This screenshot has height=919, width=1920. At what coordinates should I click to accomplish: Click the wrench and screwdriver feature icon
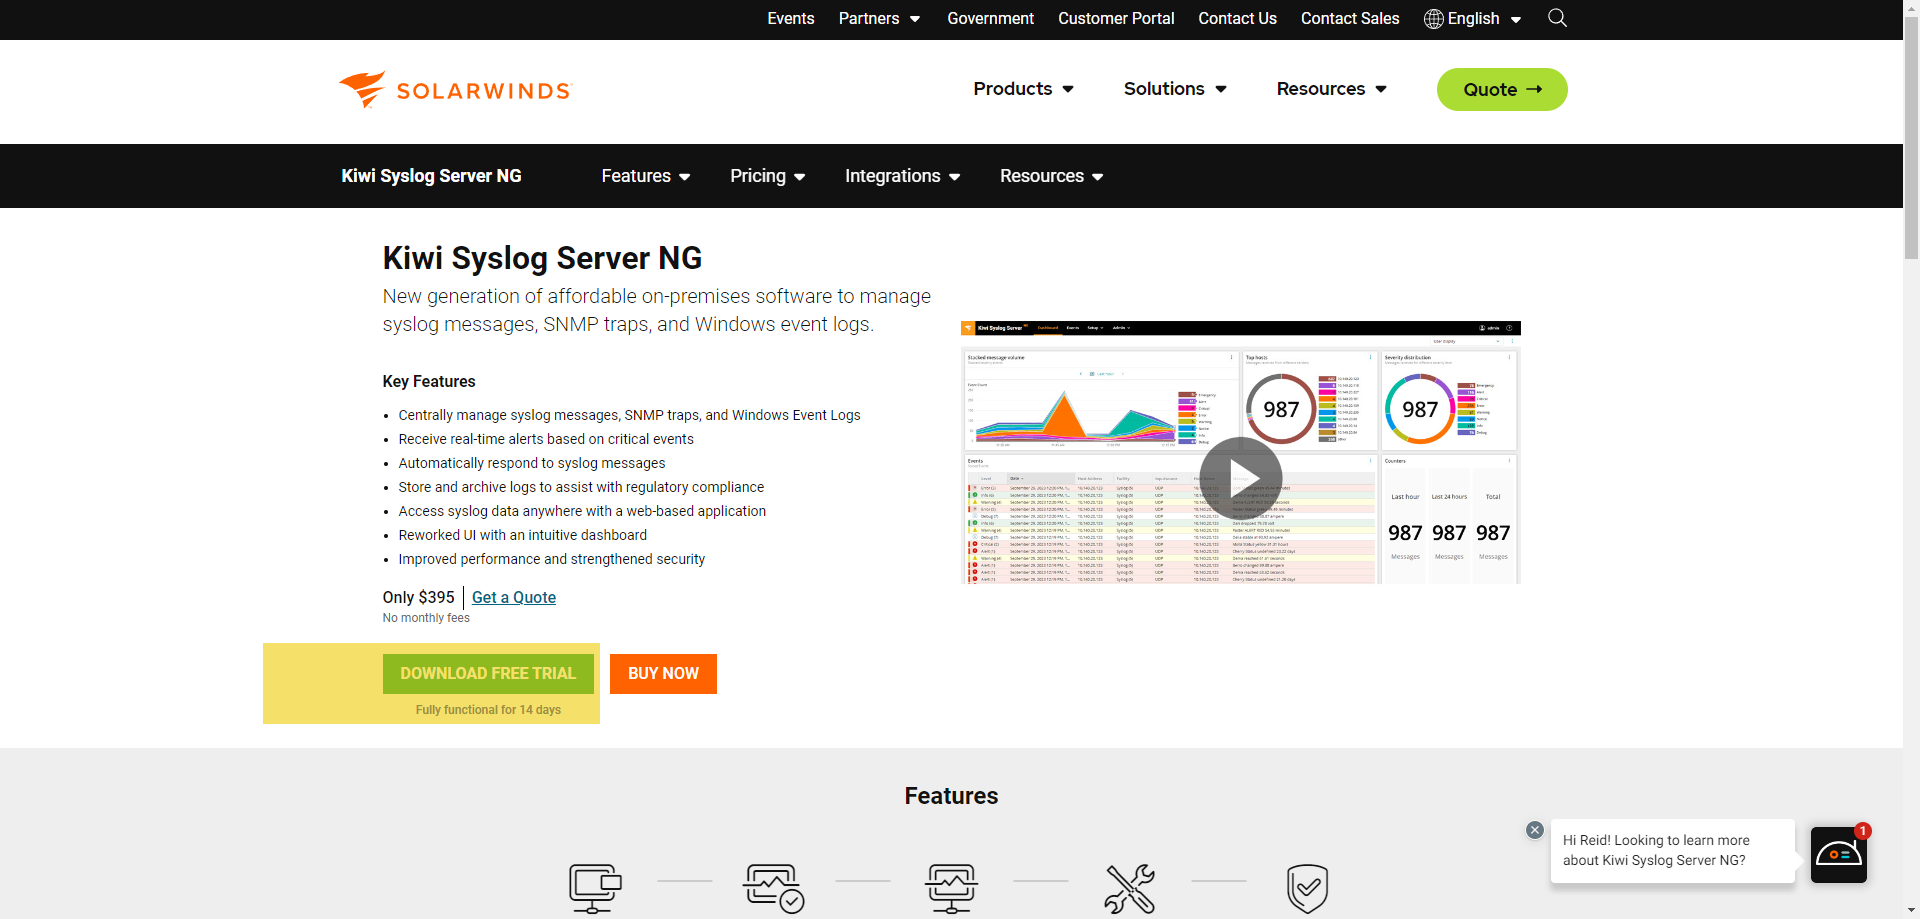click(1130, 888)
